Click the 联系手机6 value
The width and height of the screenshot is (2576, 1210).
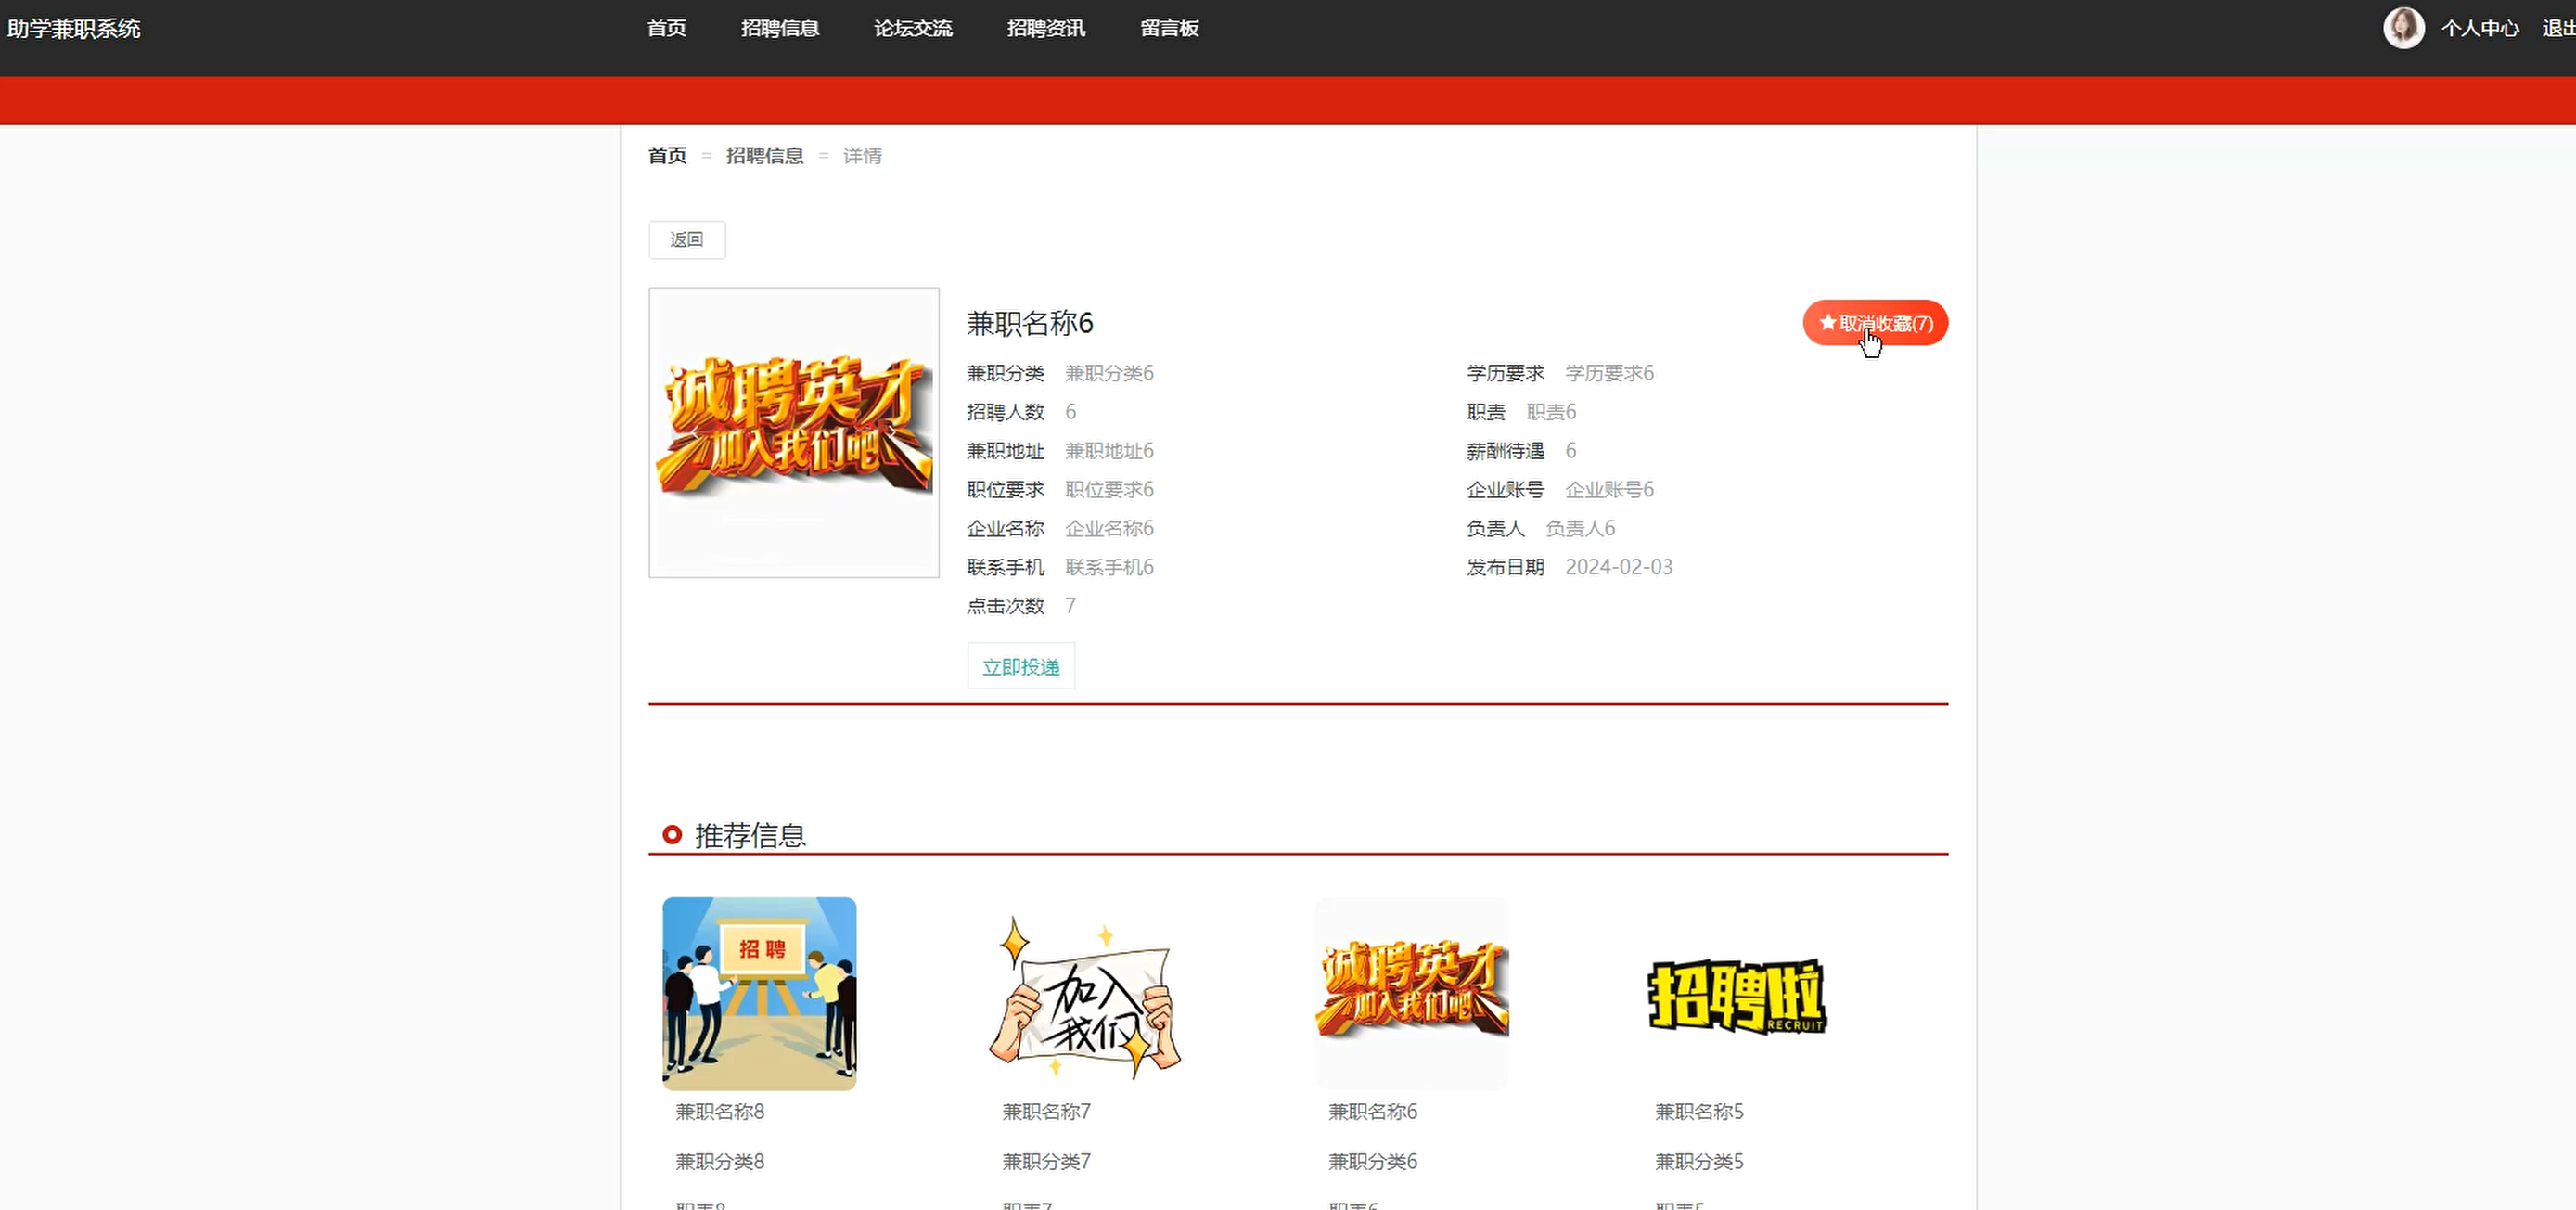(x=1109, y=567)
